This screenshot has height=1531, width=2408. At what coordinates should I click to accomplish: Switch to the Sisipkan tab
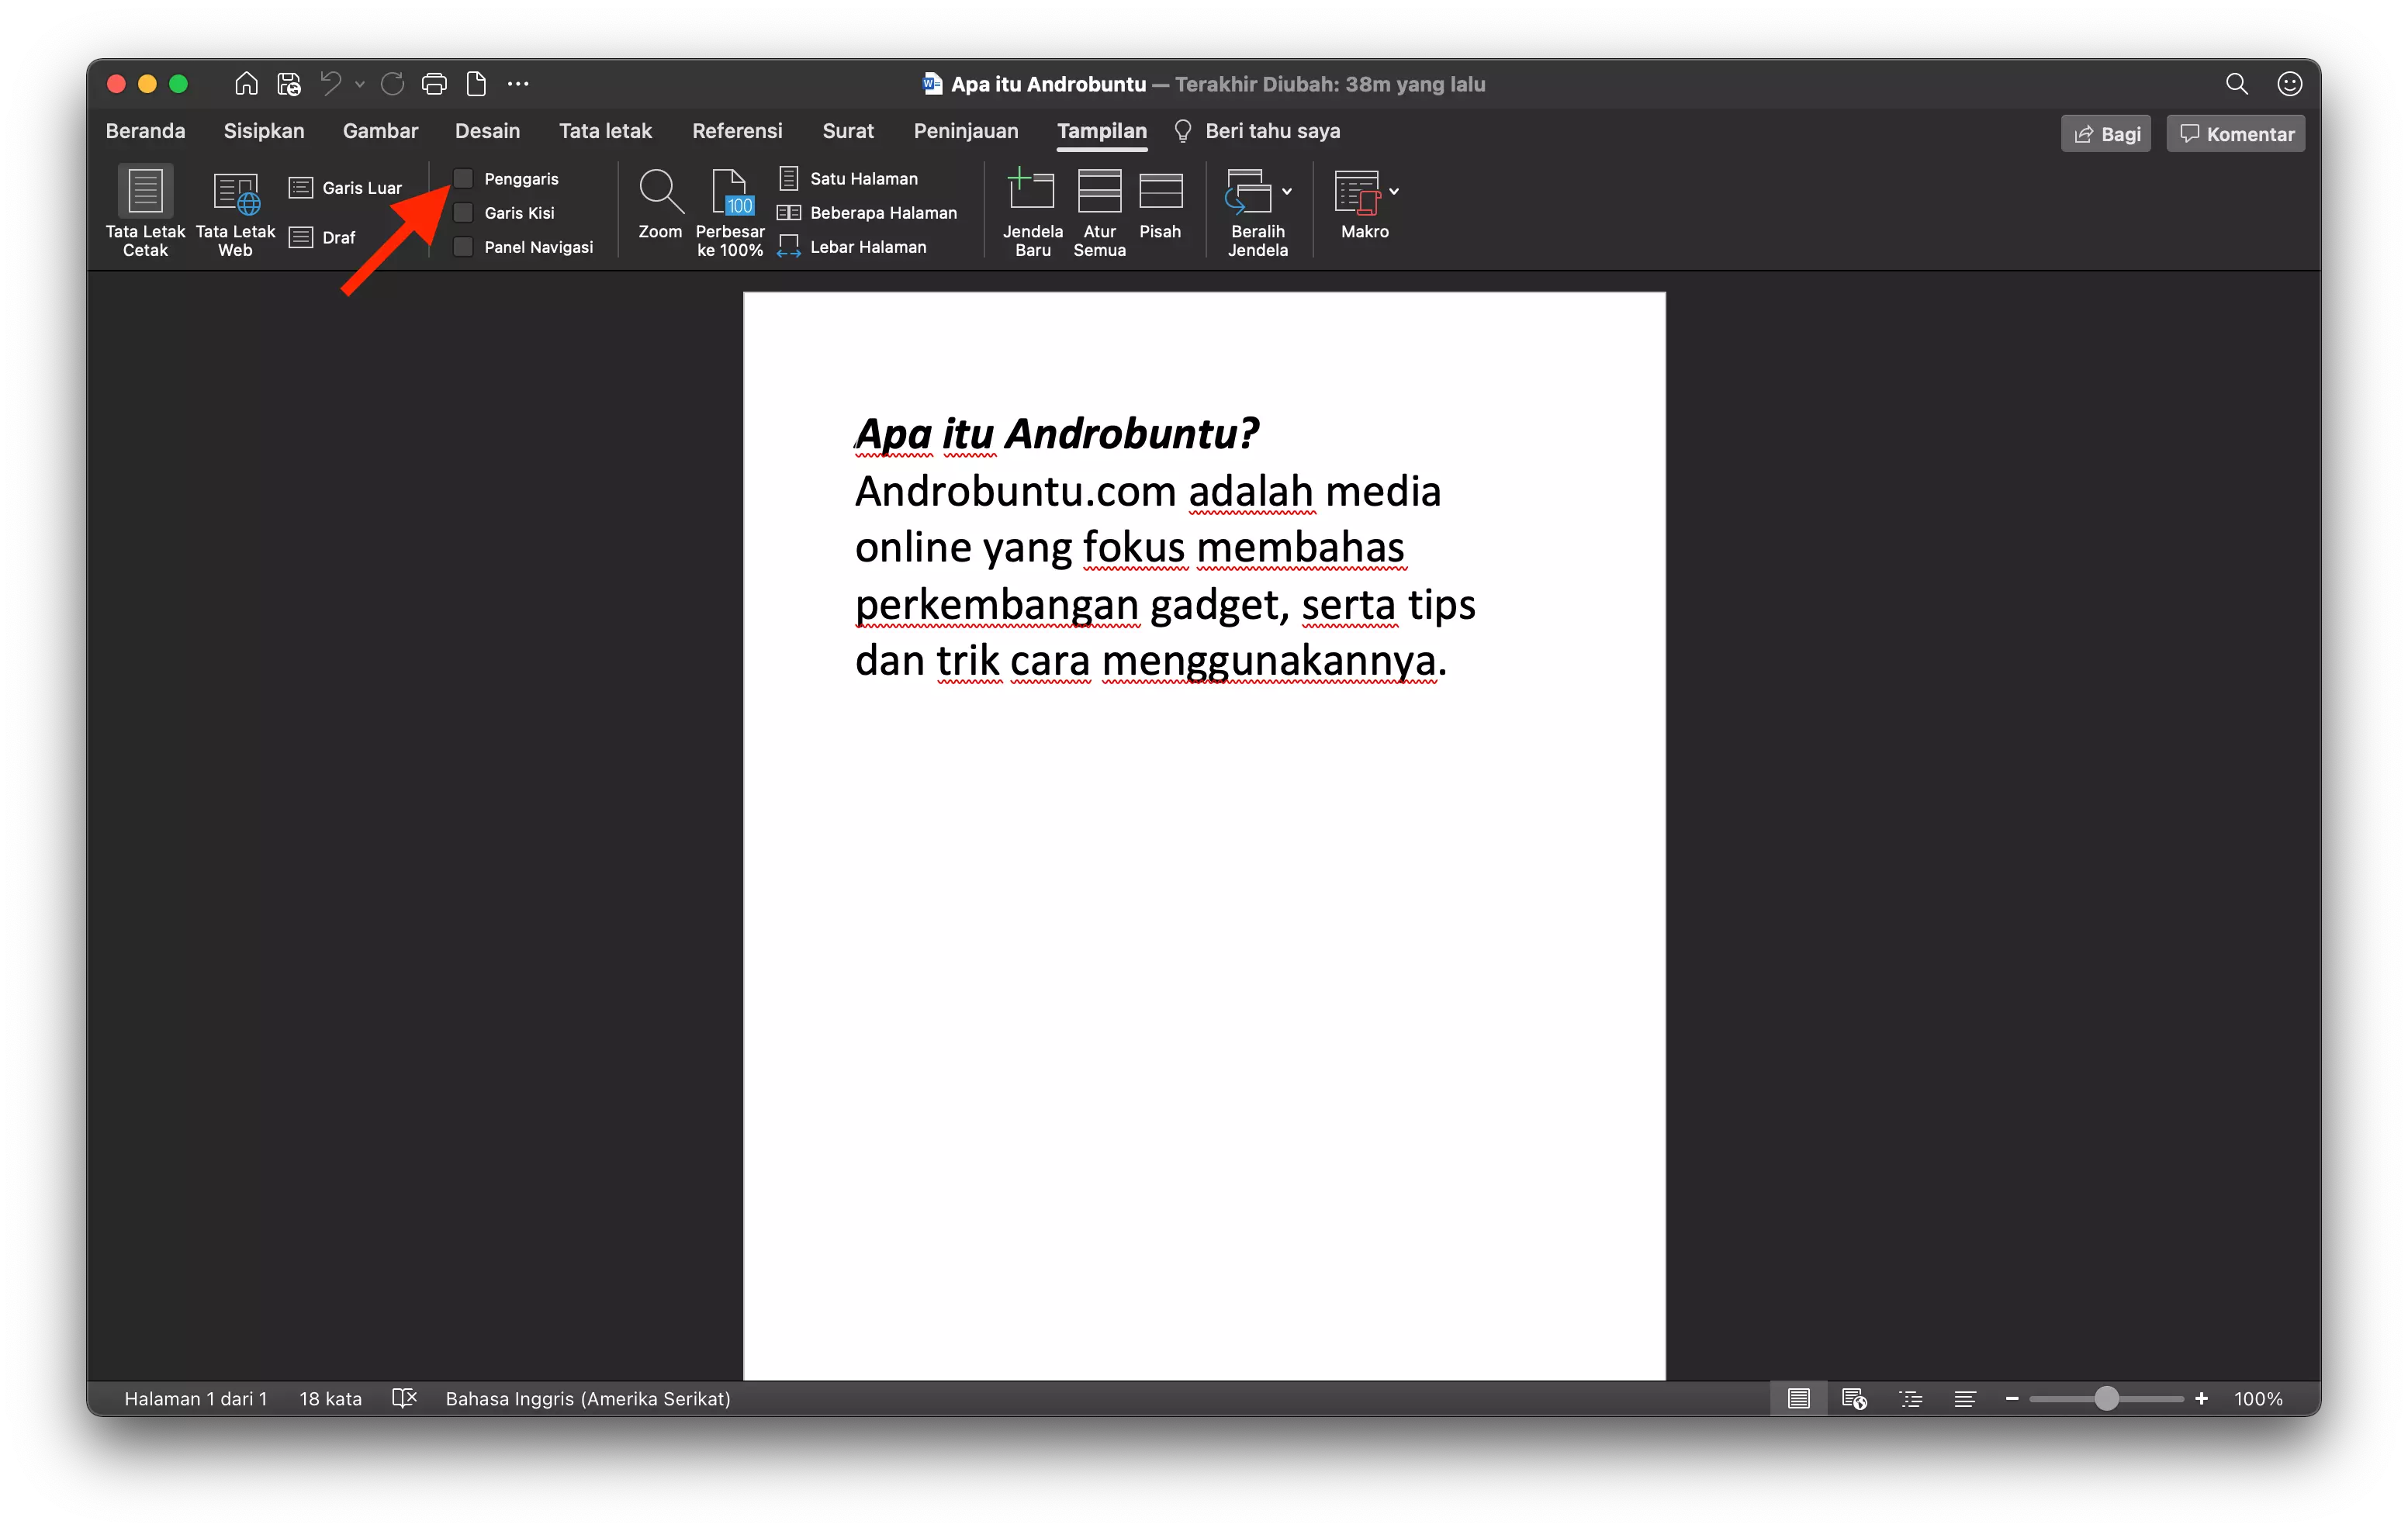click(x=263, y=130)
